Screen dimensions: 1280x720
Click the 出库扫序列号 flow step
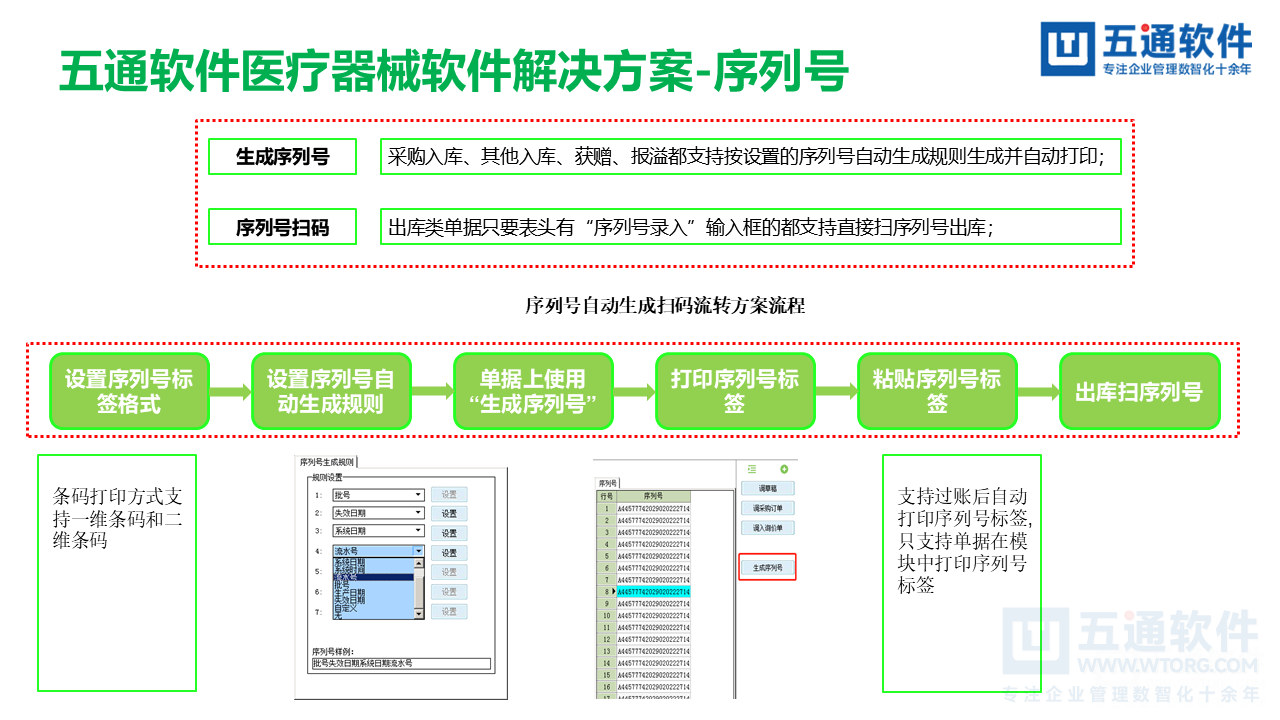click(x=1139, y=390)
